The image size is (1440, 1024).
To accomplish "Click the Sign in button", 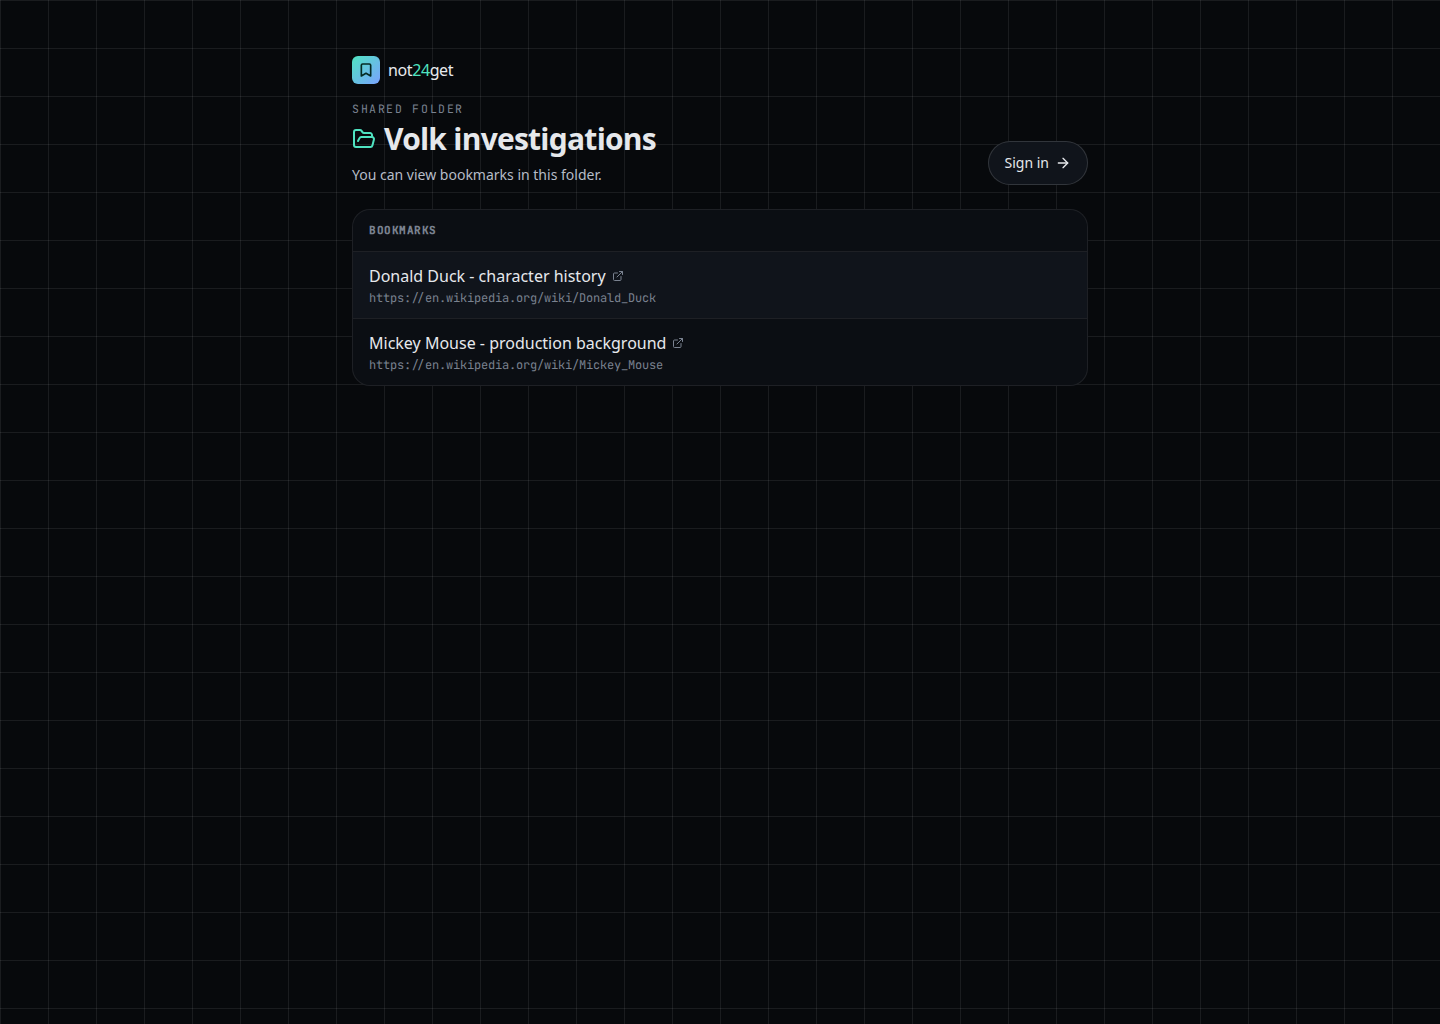I will pyautogui.click(x=1037, y=163).
